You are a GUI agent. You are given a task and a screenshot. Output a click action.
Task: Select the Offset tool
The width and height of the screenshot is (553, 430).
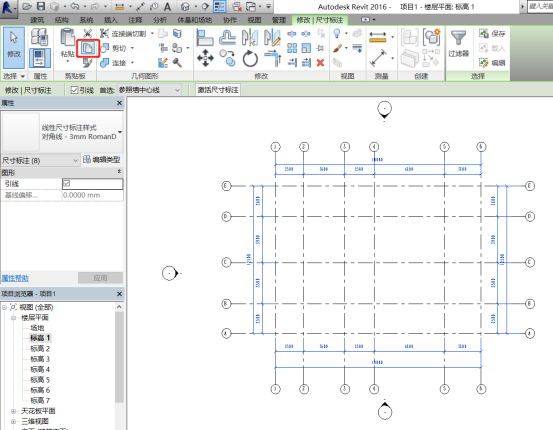pos(227,38)
